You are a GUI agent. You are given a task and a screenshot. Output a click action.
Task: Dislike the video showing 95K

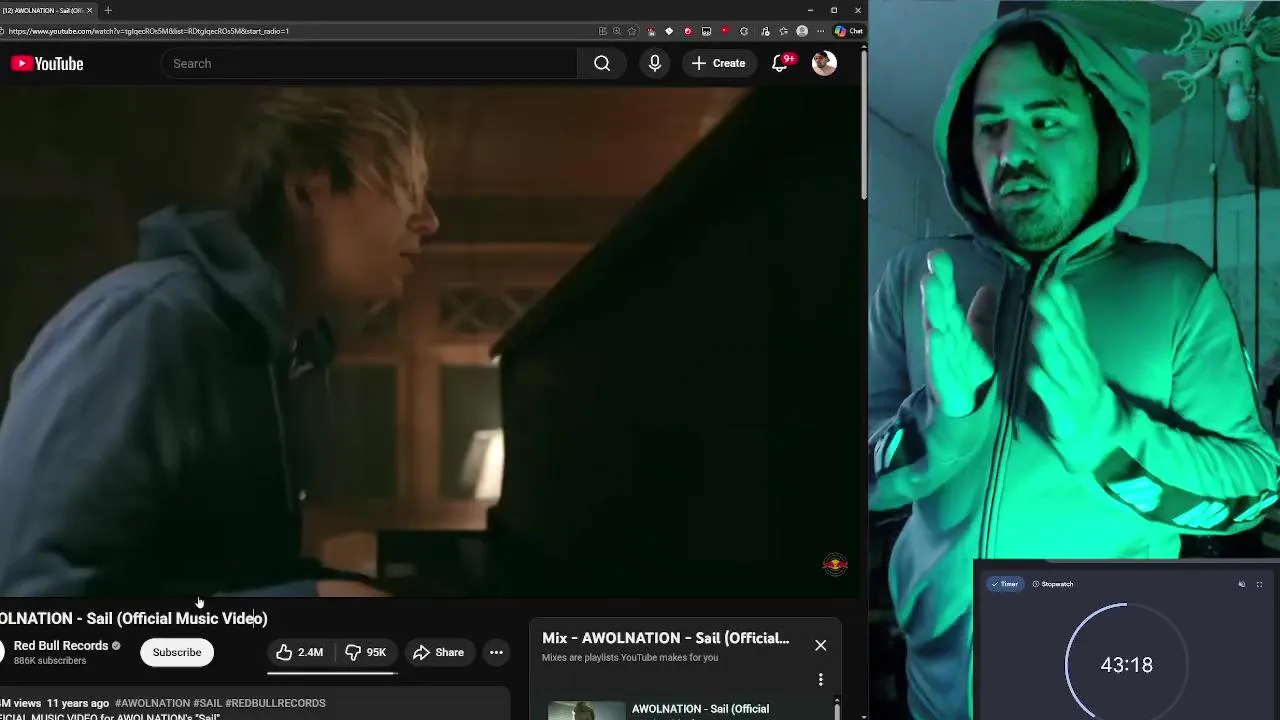[x=366, y=652]
